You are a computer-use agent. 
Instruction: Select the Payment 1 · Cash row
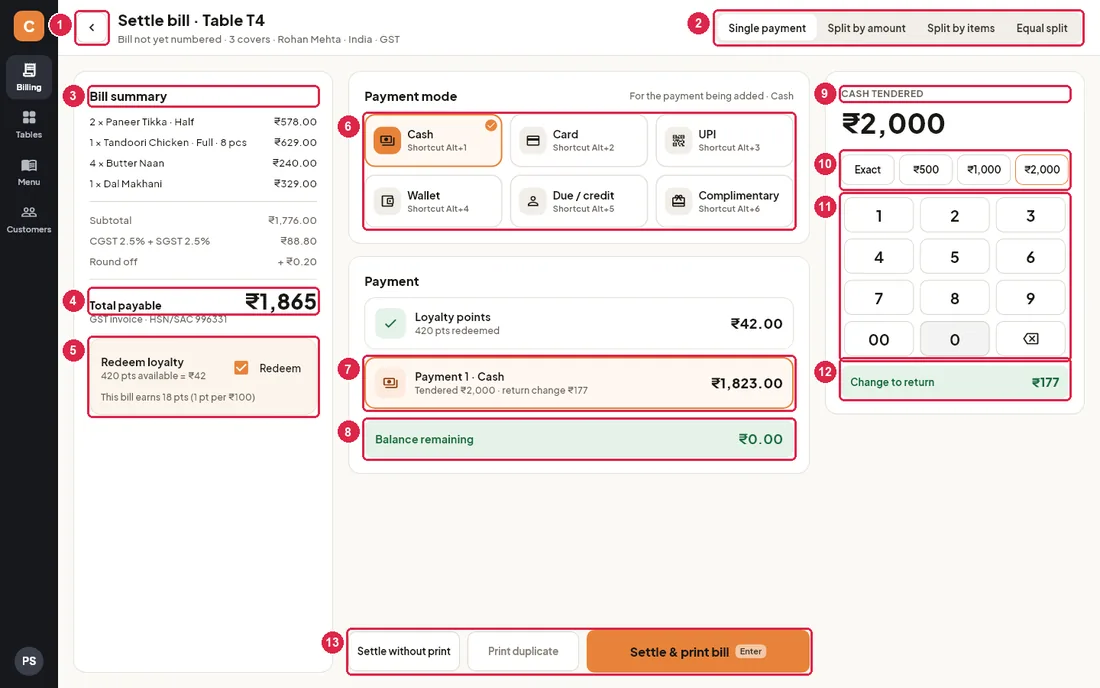tap(579, 384)
